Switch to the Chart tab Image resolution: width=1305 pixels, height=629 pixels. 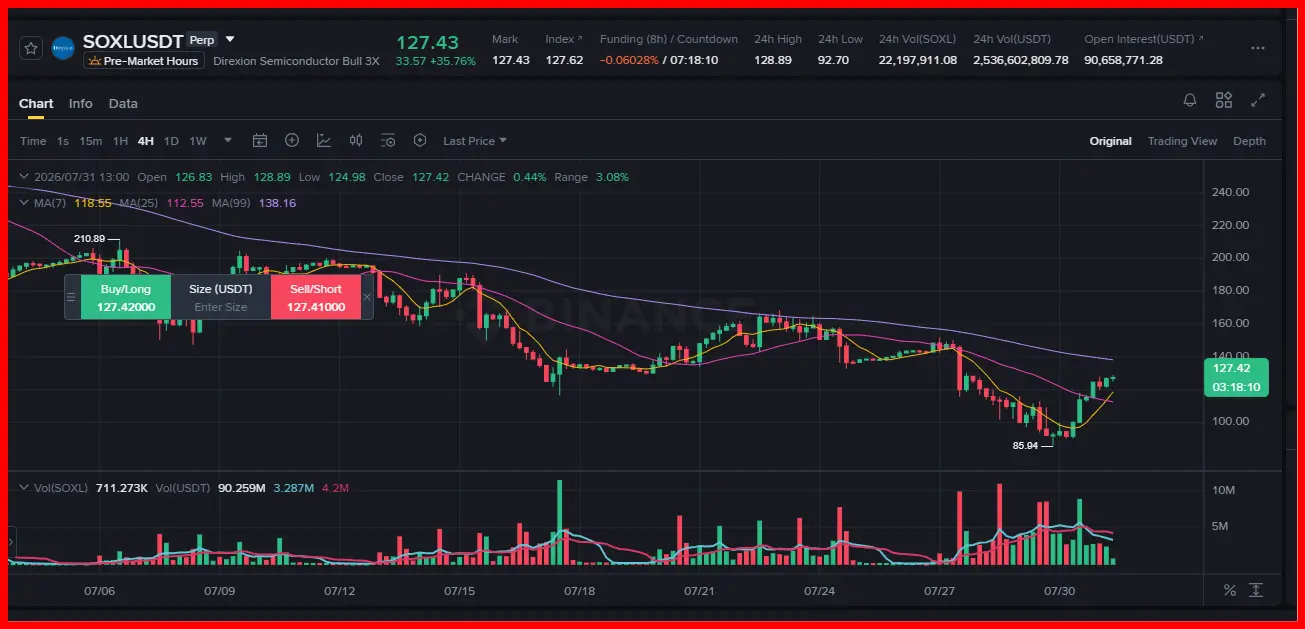pyautogui.click(x=36, y=104)
